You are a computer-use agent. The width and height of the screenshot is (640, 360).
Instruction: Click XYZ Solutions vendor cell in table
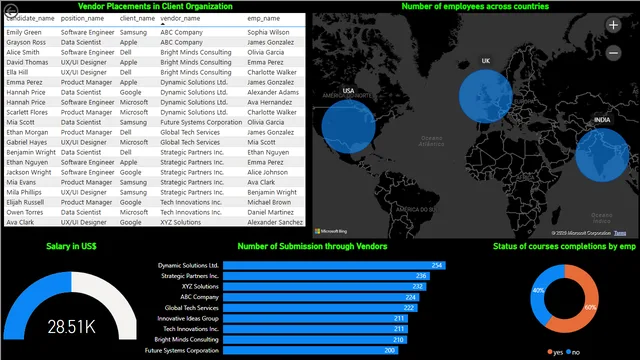coord(180,222)
